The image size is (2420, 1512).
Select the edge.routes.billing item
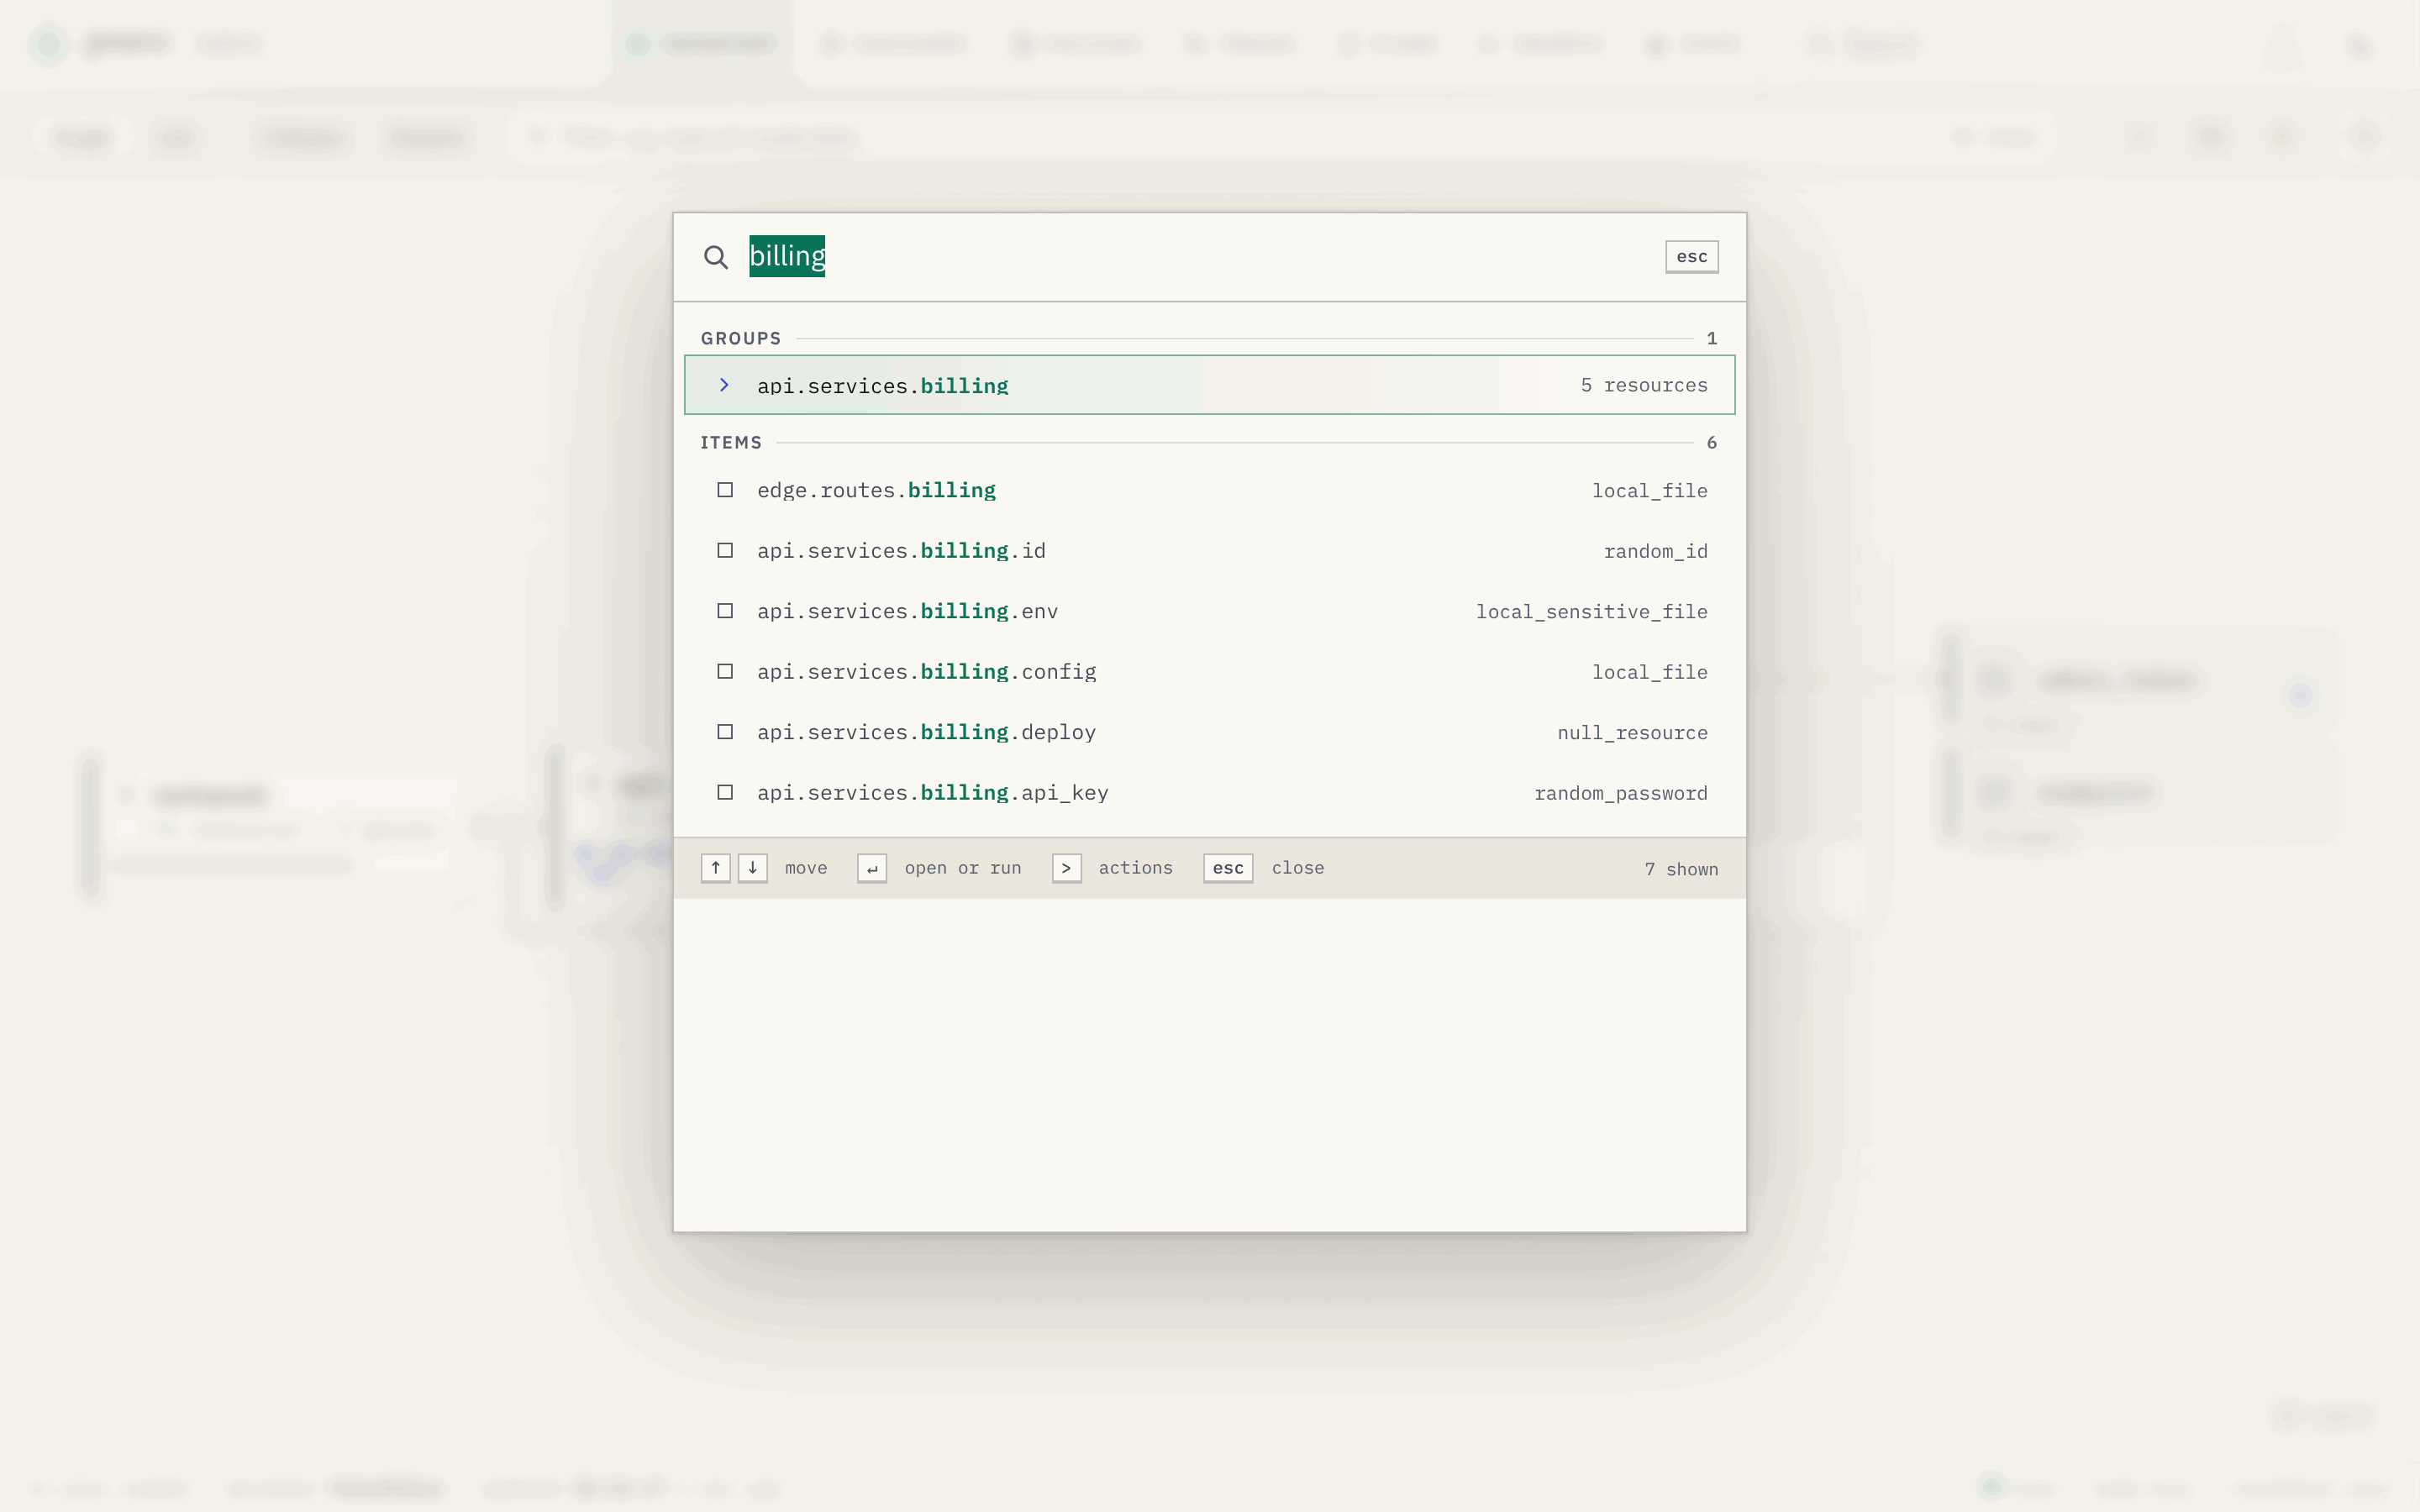point(1209,490)
